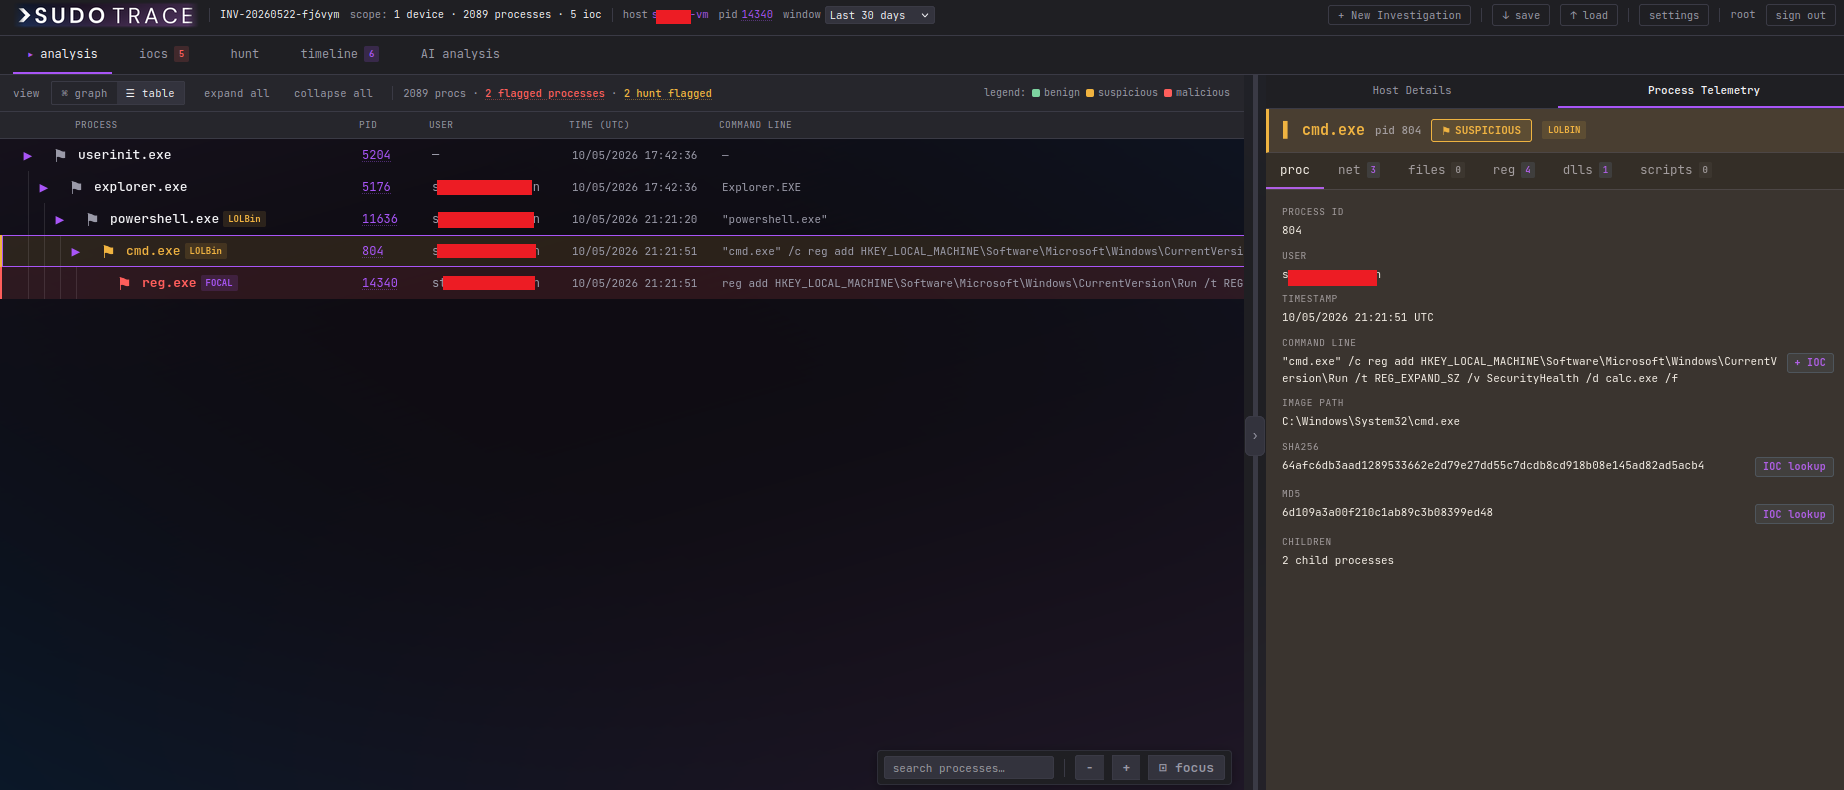Screen dimensions: 1844x790
Task: Click the FOCAL badge on reg.exe row
Action: (219, 283)
